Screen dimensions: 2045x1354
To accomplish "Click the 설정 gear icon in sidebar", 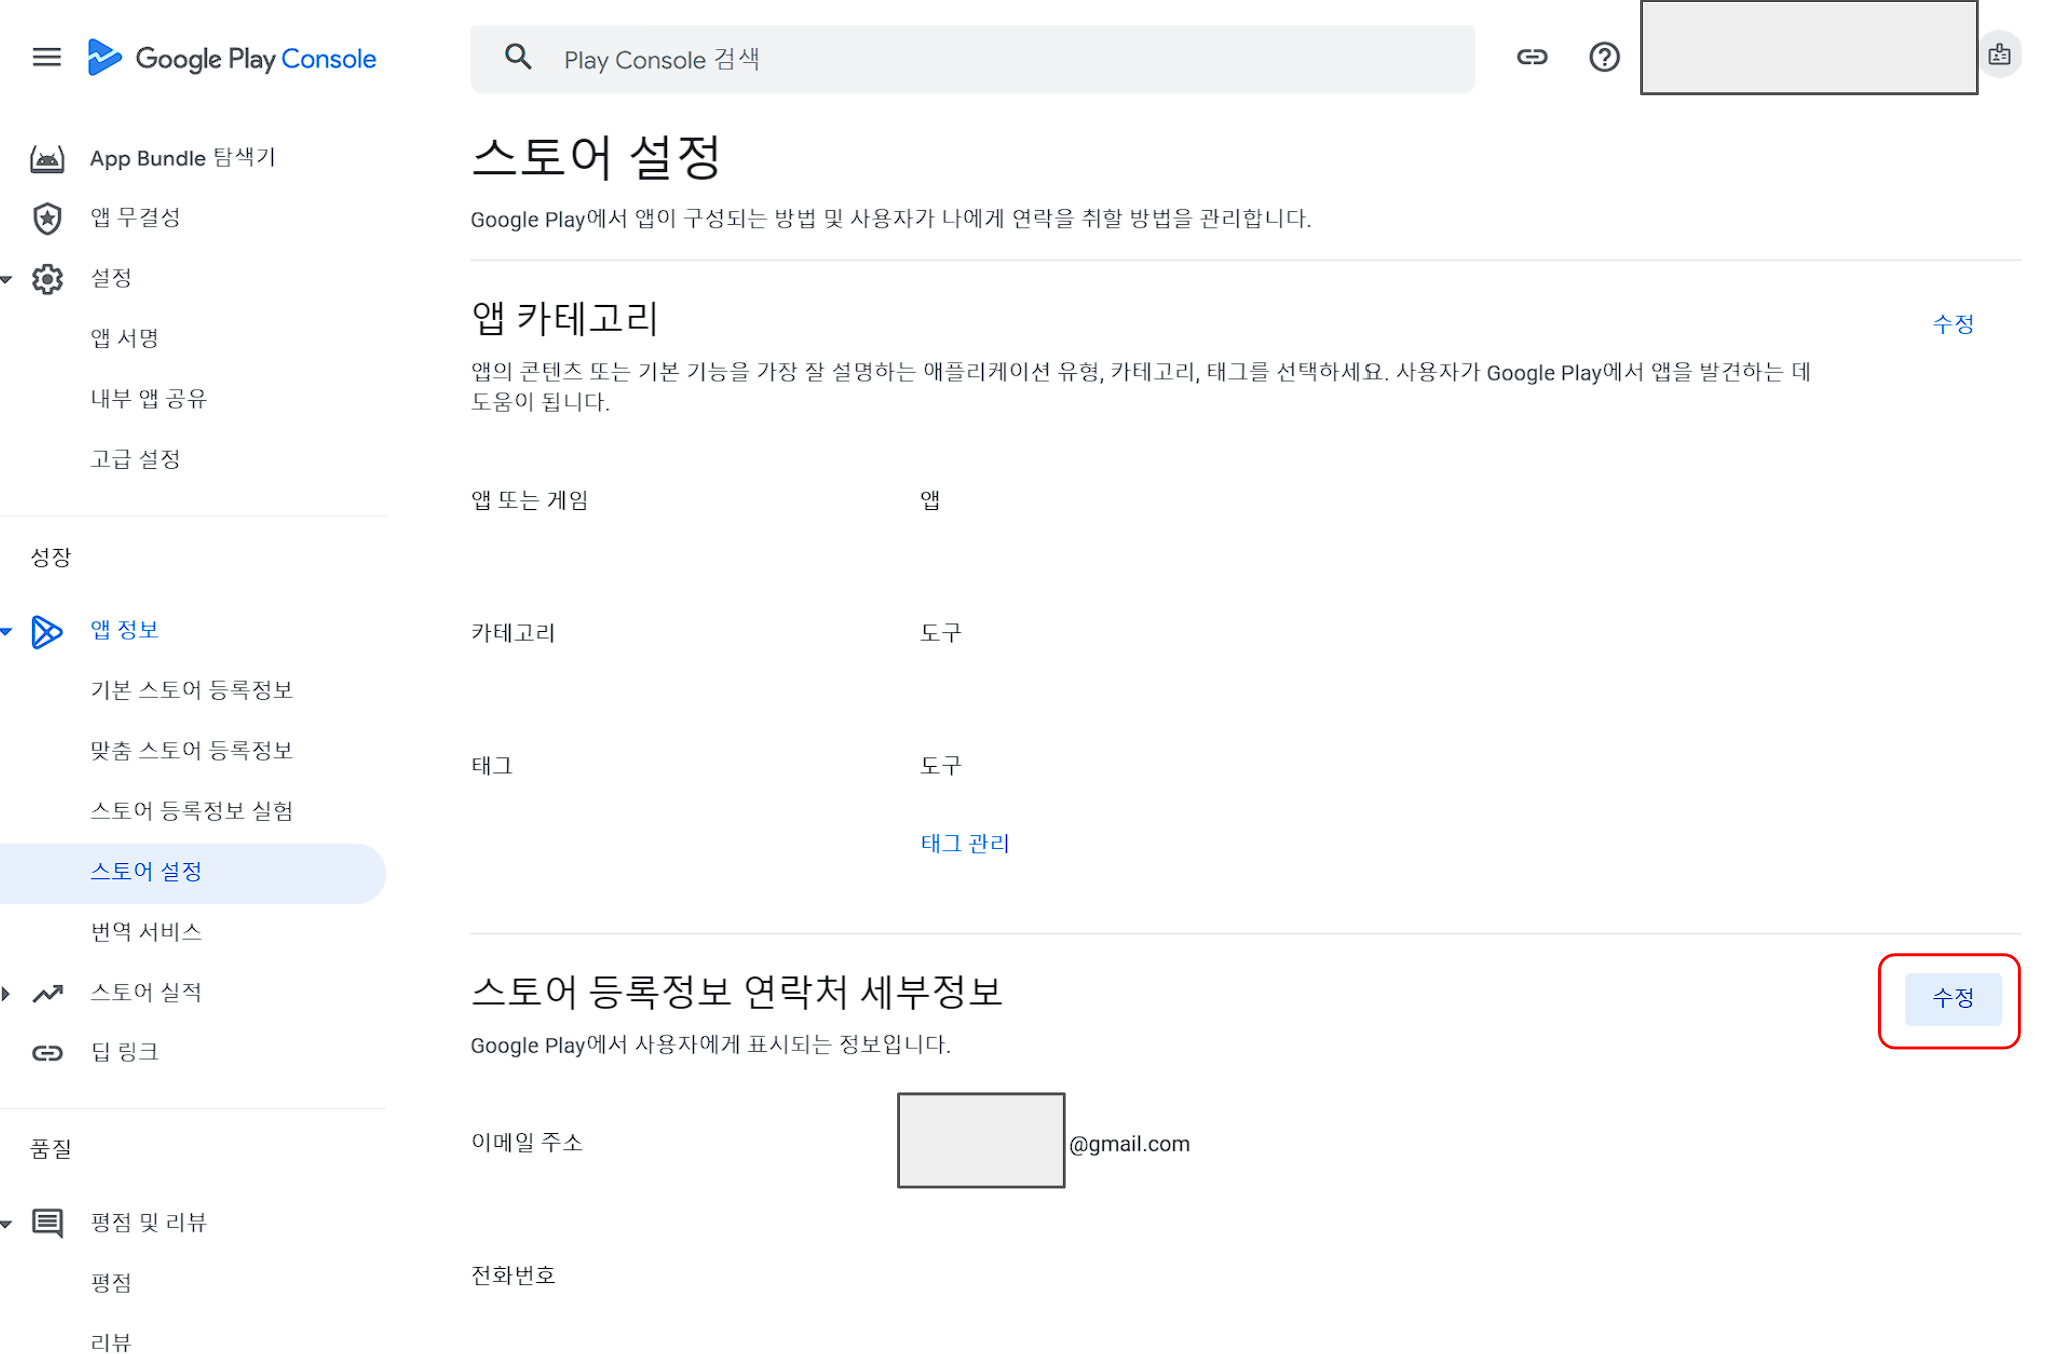I will point(47,279).
